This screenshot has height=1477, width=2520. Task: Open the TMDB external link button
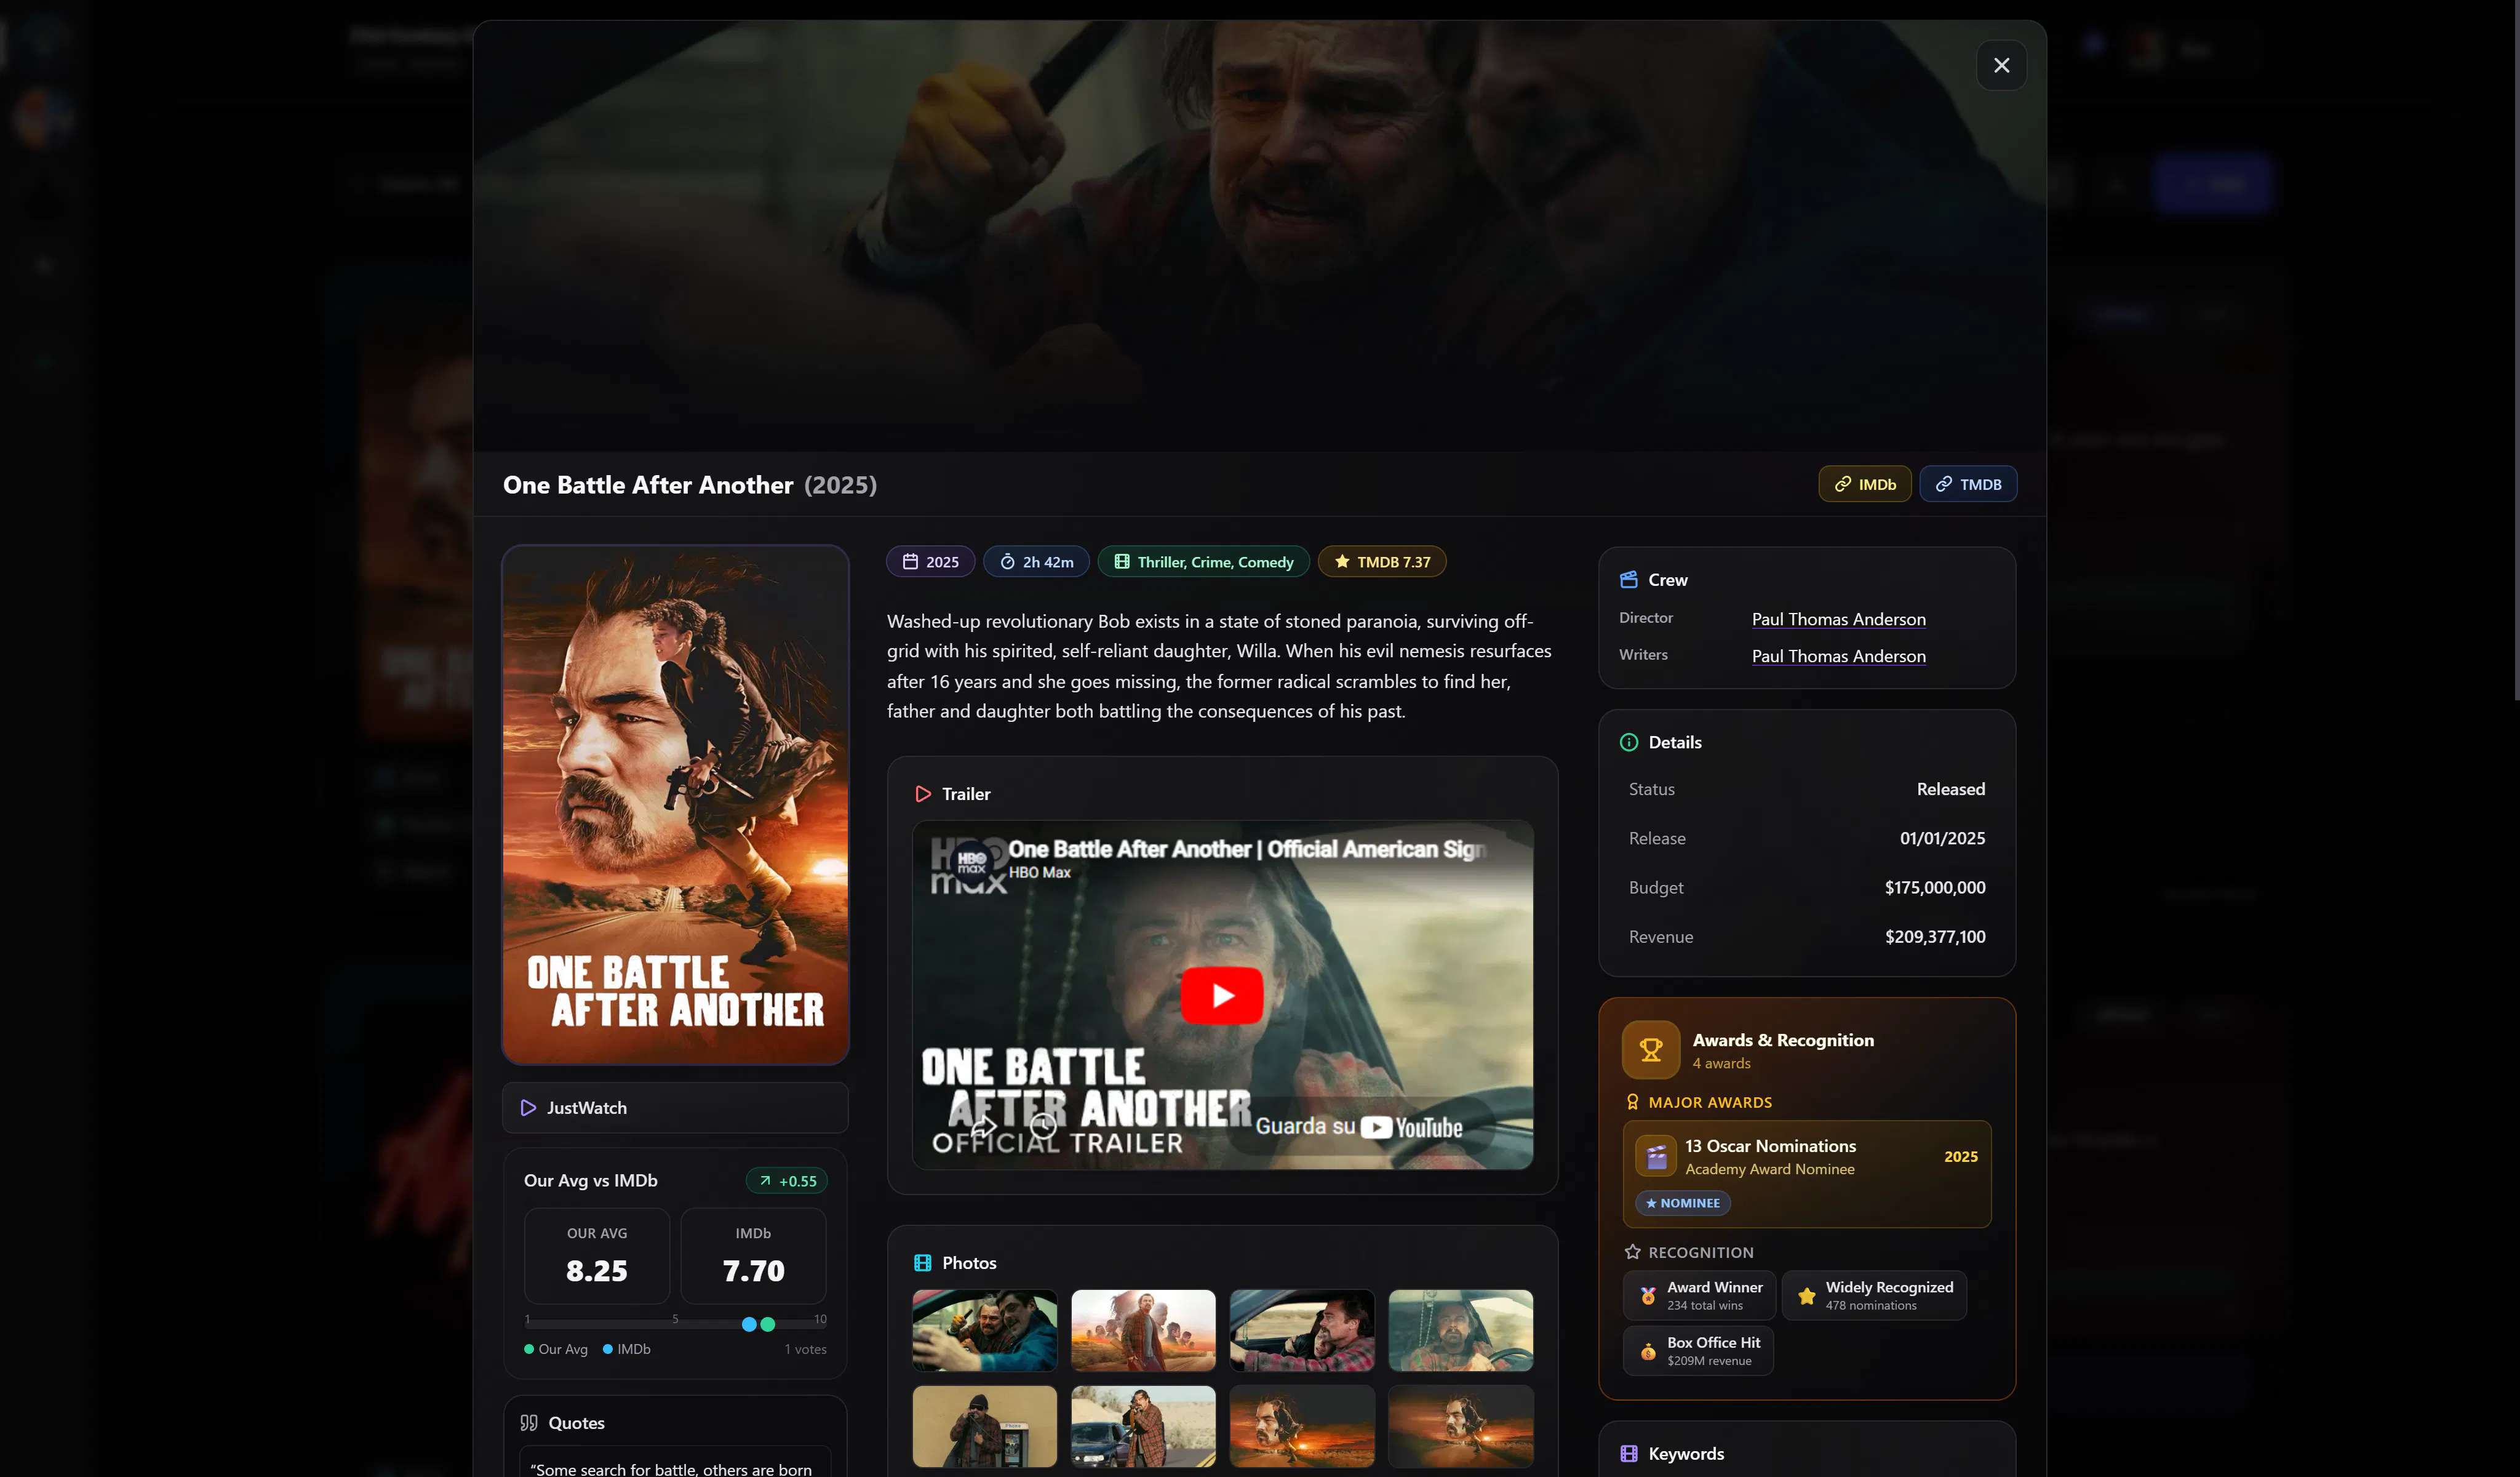coord(1967,484)
